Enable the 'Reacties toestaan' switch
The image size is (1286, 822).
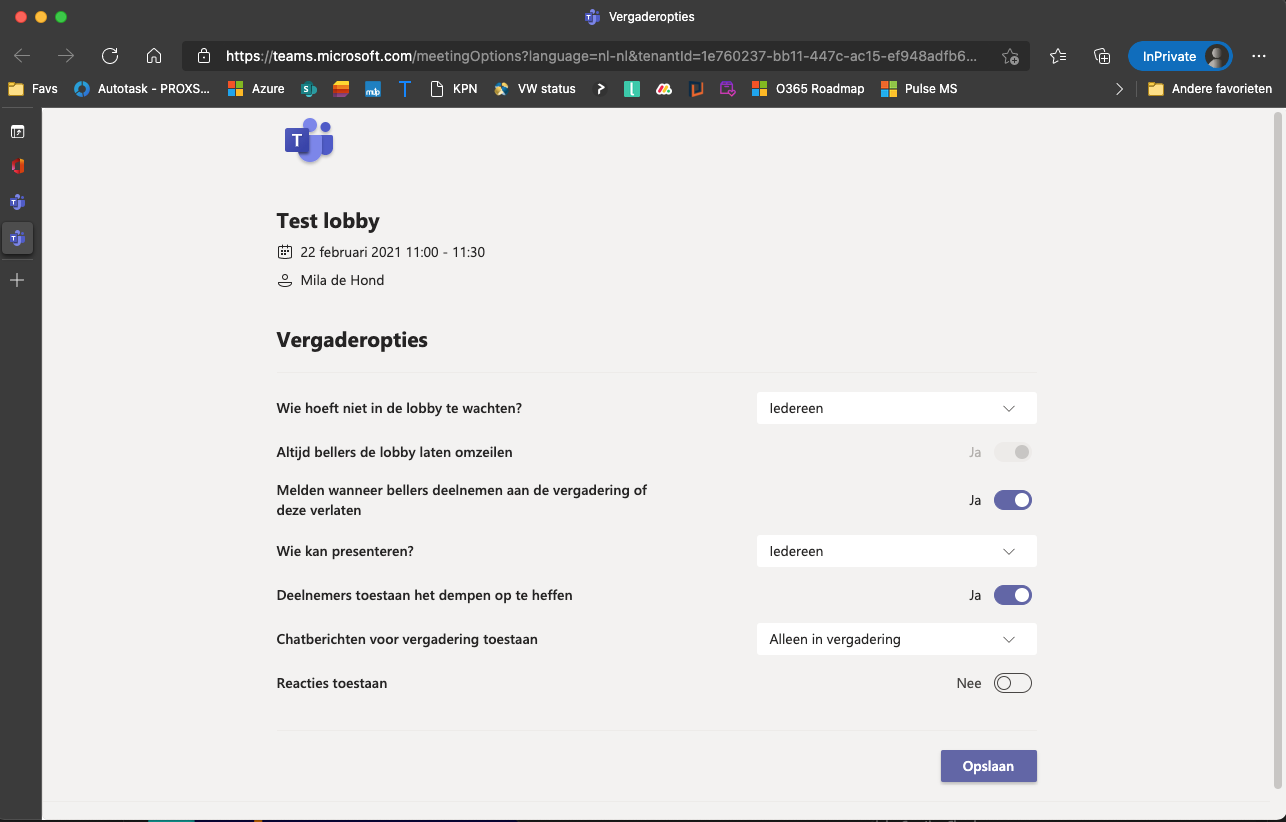pyautogui.click(x=1012, y=683)
